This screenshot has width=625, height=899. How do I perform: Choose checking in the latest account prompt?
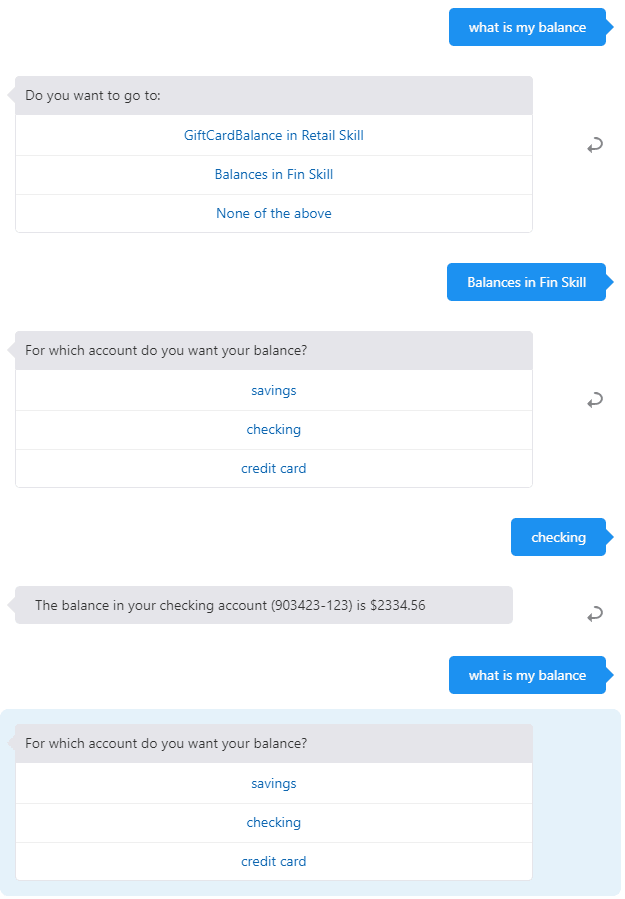point(273,822)
